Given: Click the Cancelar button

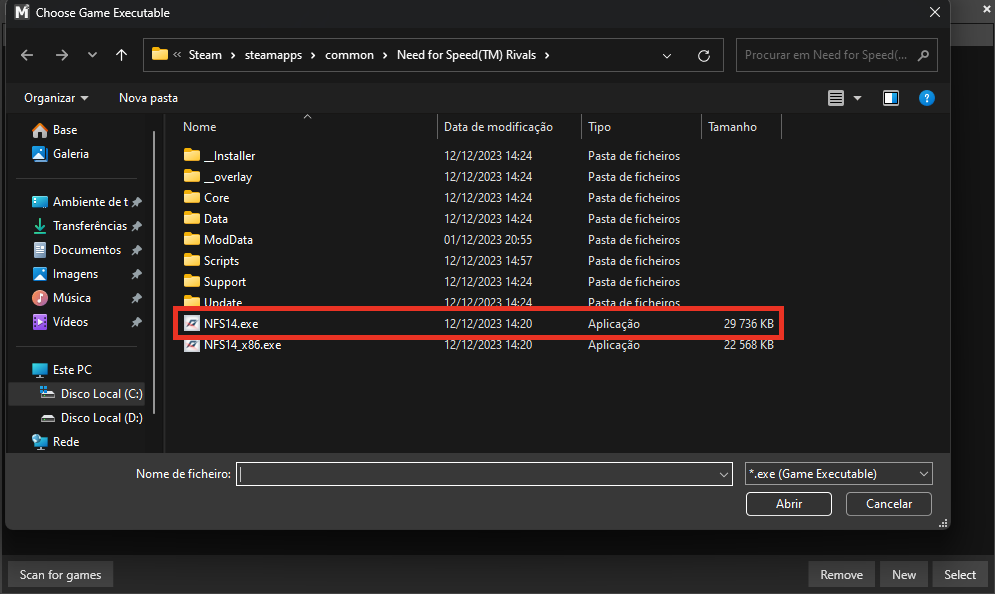Looking at the screenshot, I should pyautogui.click(x=888, y=504).
